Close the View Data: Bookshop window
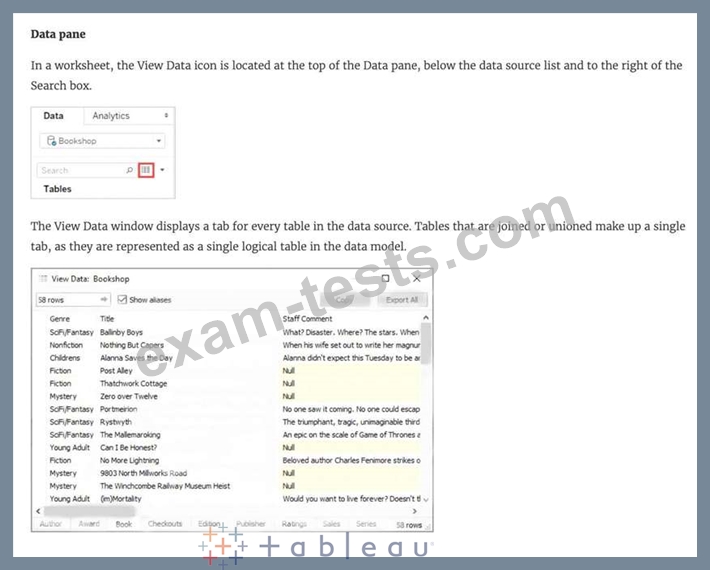 click(x=417, y=278)
